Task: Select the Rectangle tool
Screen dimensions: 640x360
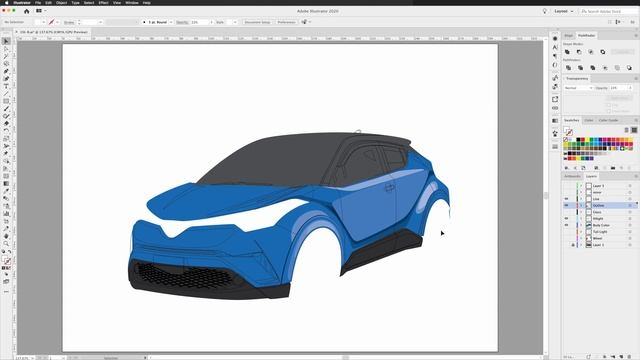Action: (6, 101)
